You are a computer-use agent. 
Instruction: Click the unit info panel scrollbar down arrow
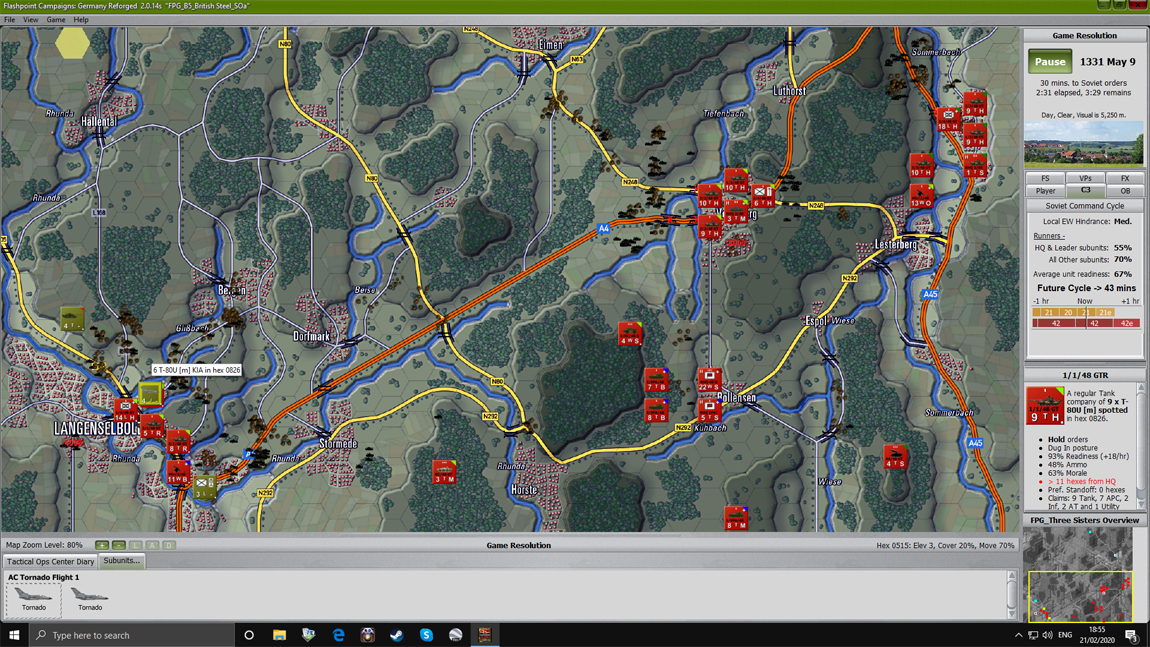coord(1140,503)
